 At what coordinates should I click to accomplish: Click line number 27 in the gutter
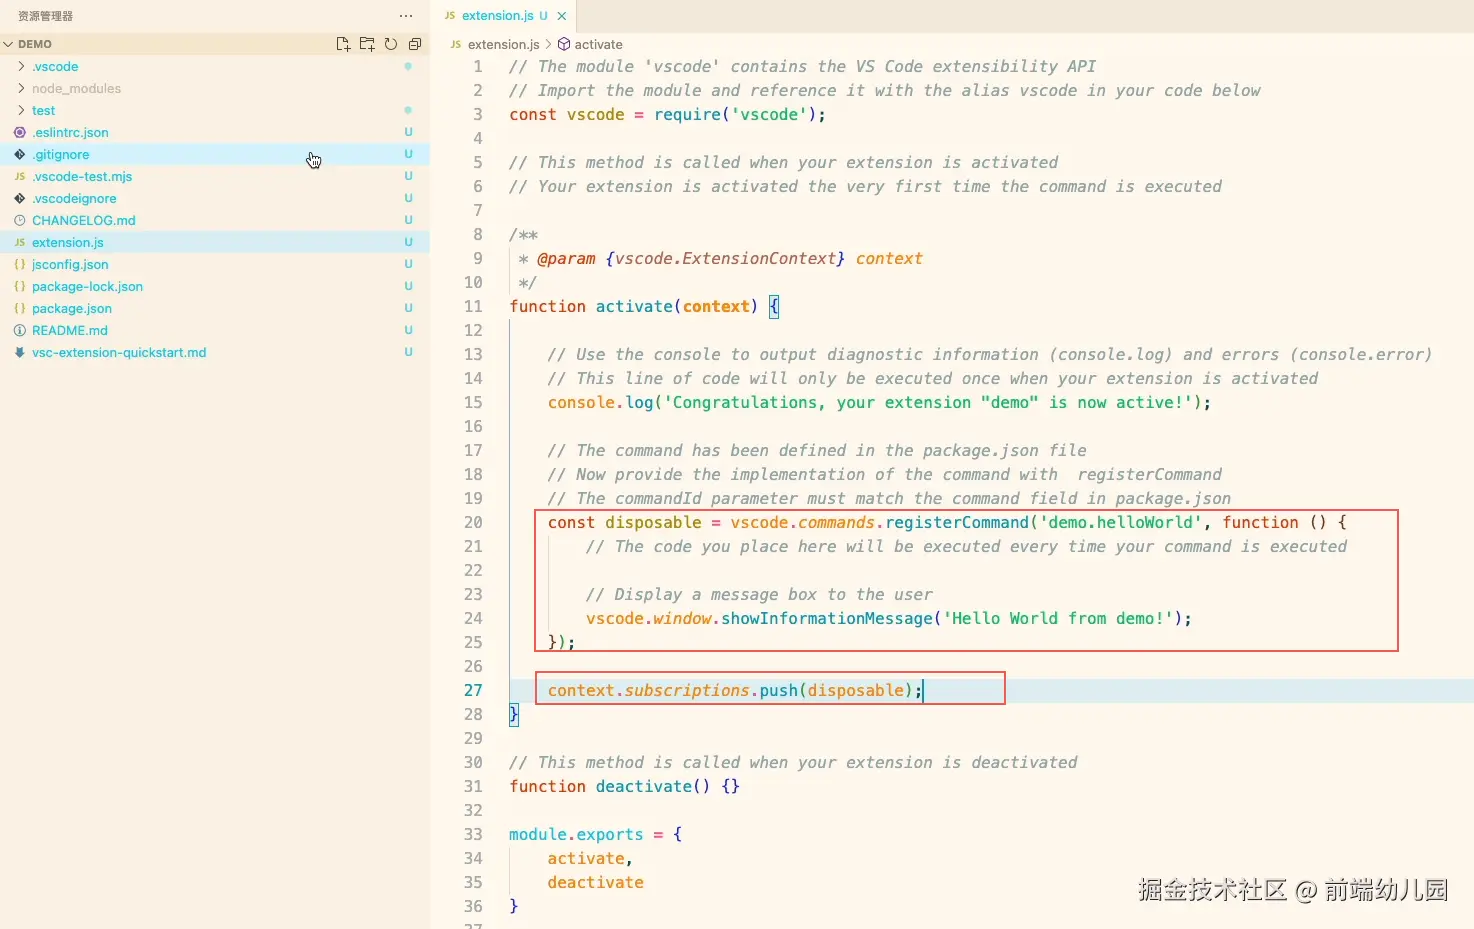473,690
